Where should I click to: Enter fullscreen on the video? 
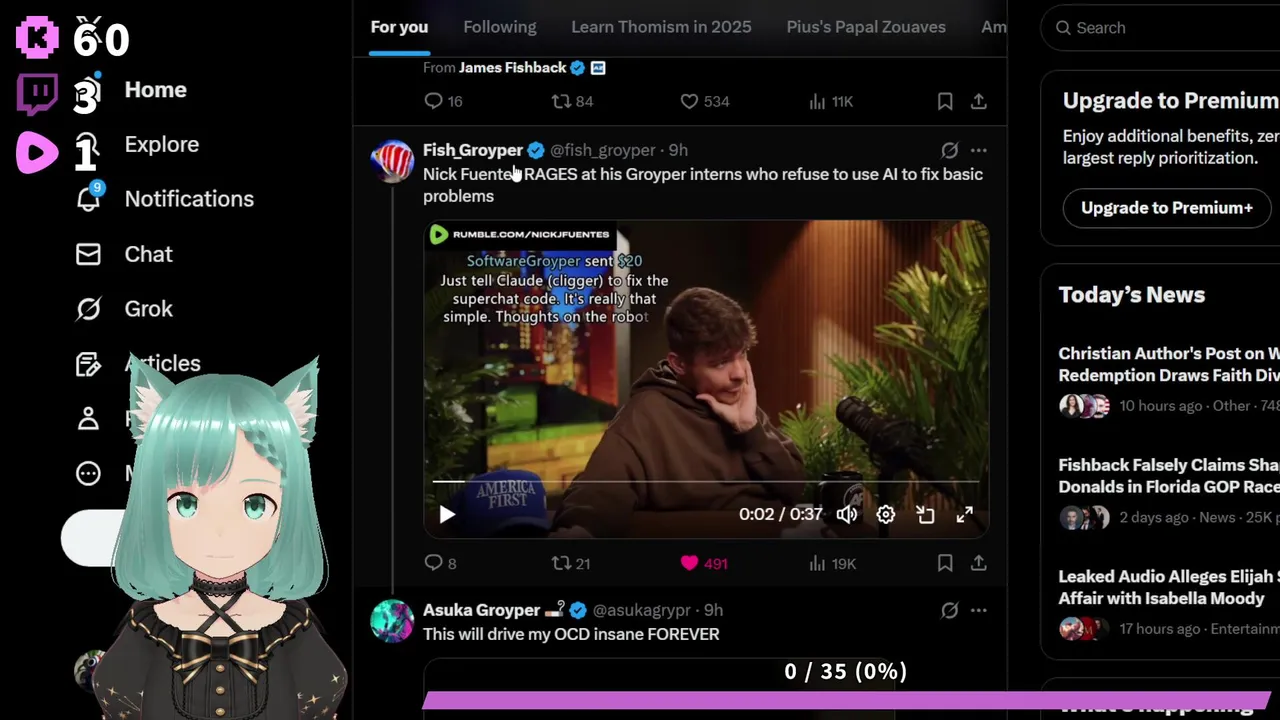click(964, 514)
